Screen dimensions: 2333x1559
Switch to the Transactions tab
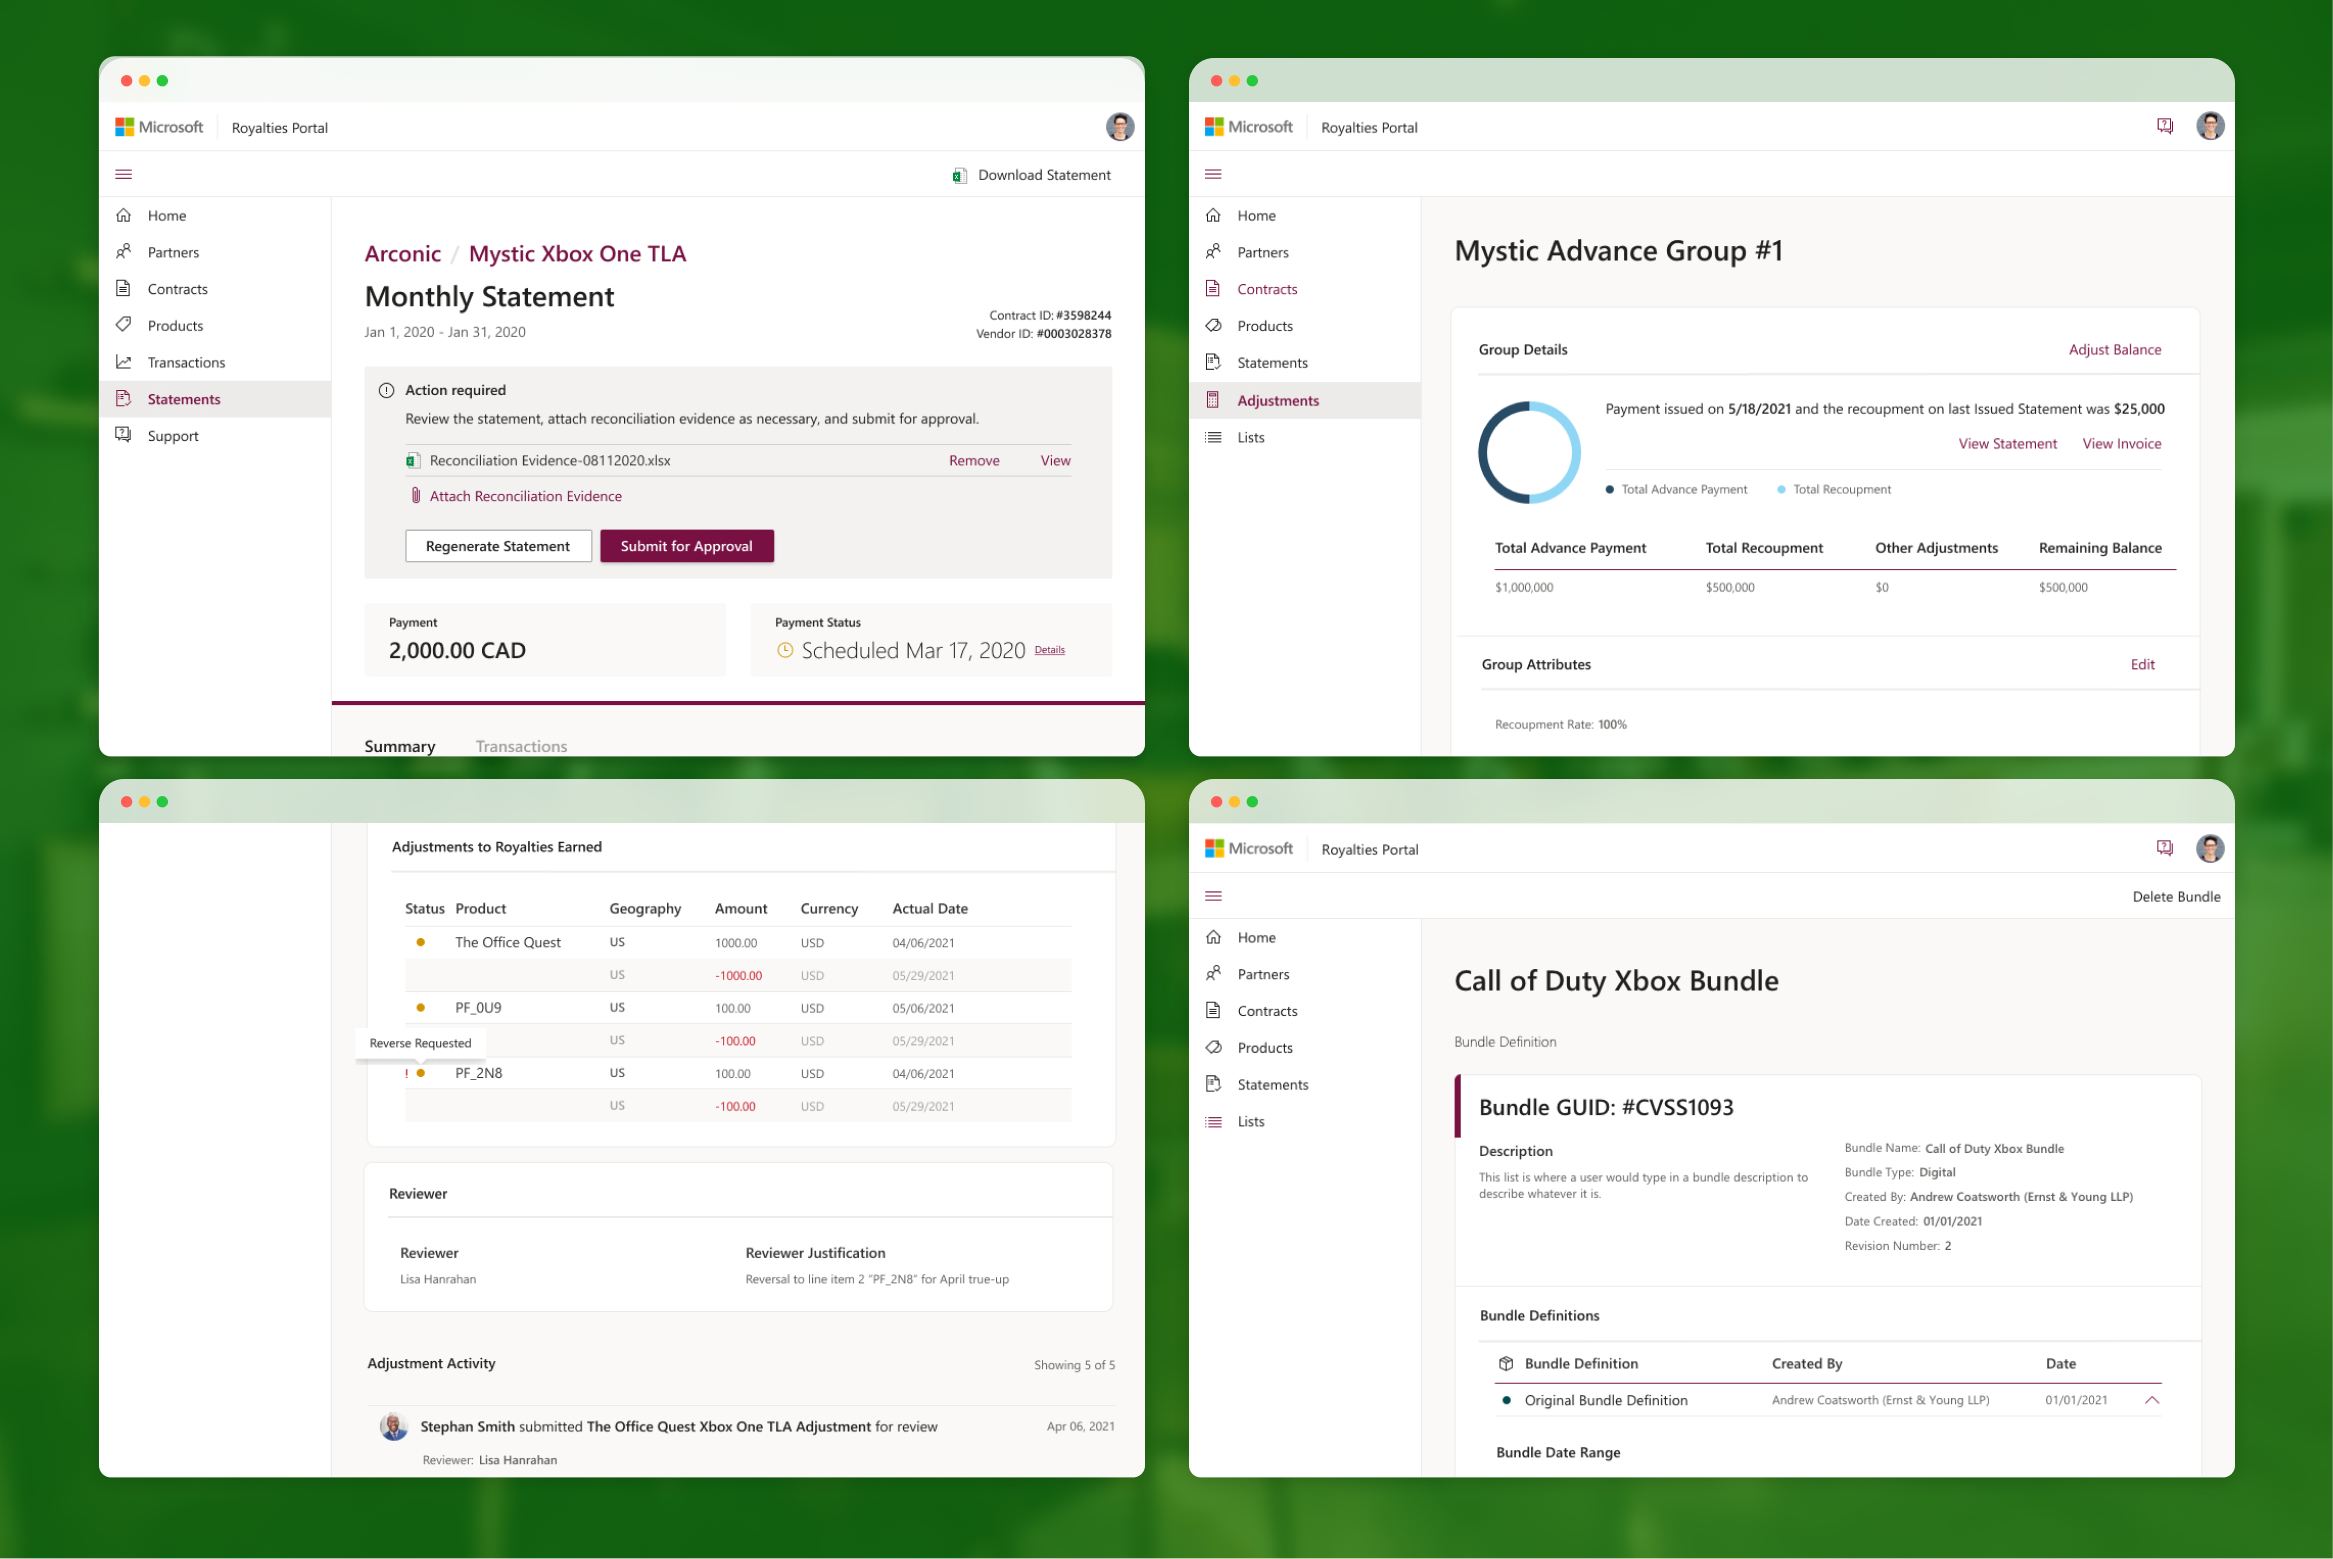pos(521,746)
